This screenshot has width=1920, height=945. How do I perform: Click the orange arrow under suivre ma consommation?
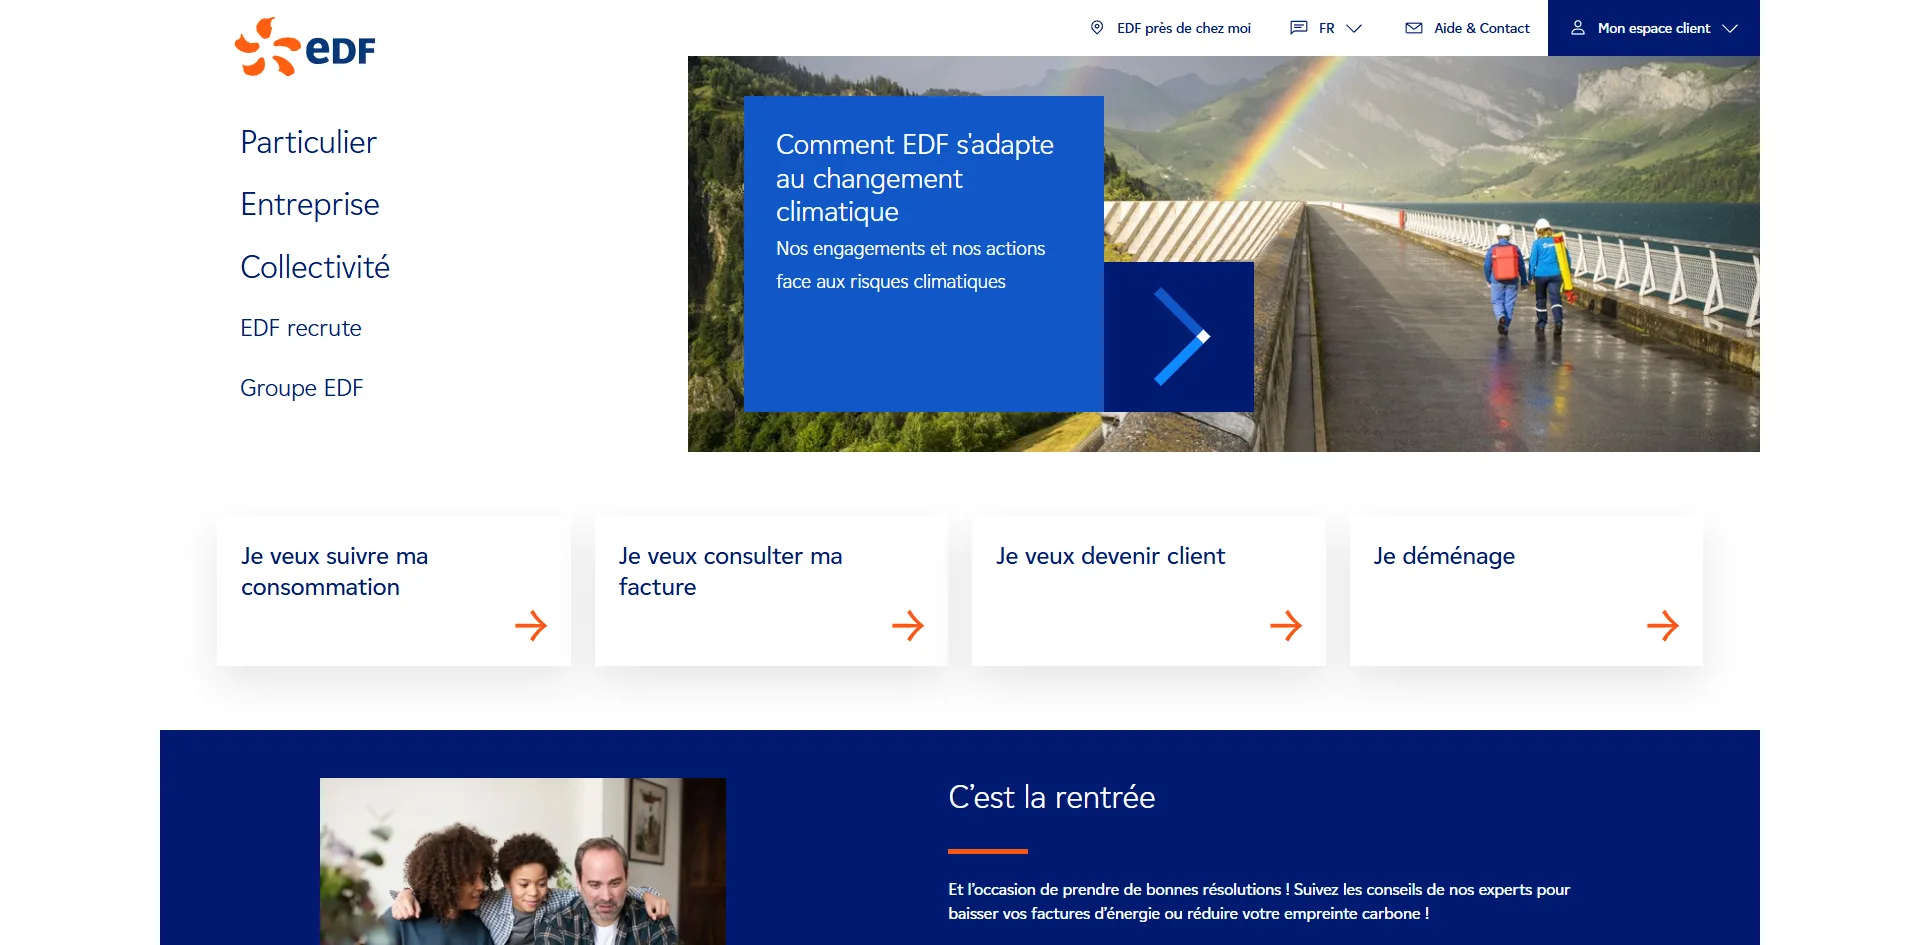pyautogui.click(x=531, y=626)
